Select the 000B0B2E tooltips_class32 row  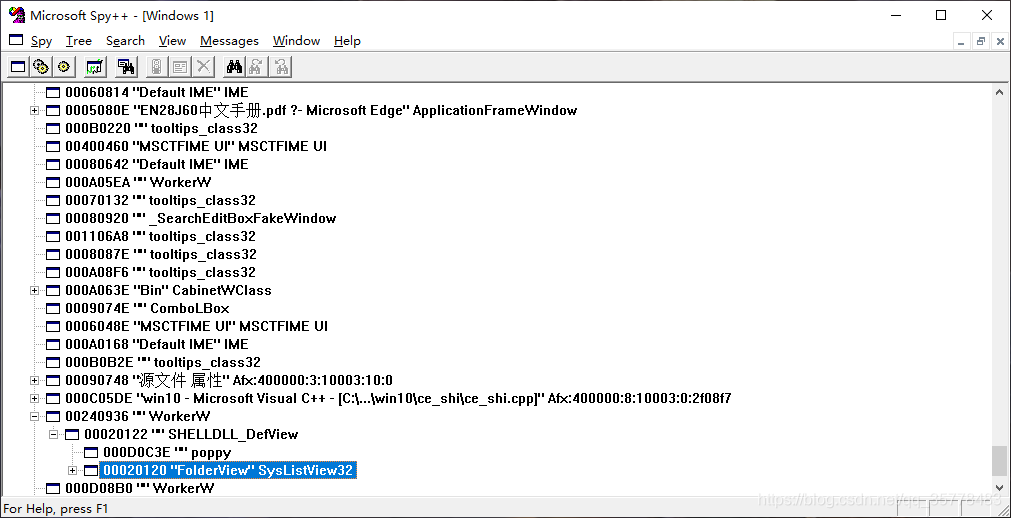click(163, 363)
